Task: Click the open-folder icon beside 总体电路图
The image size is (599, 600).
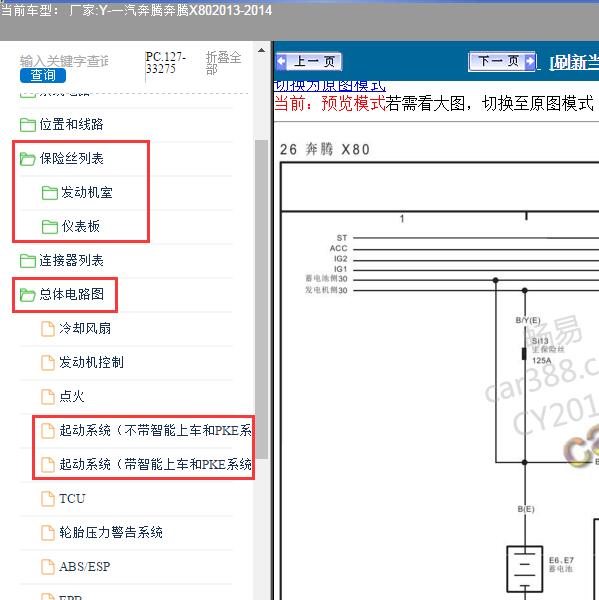Action: [x=28, y=295]
